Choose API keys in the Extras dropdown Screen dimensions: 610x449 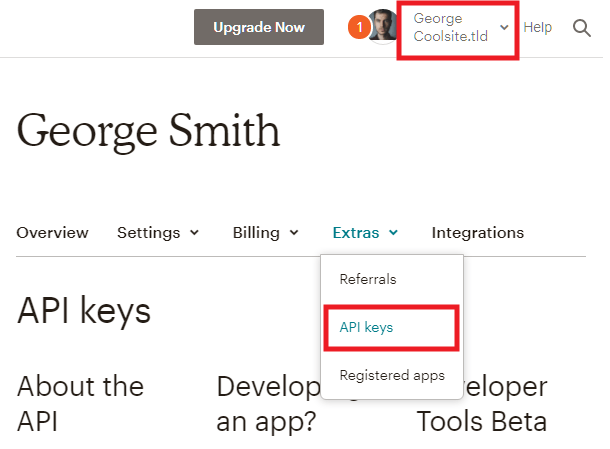click(x=366, y=328)
